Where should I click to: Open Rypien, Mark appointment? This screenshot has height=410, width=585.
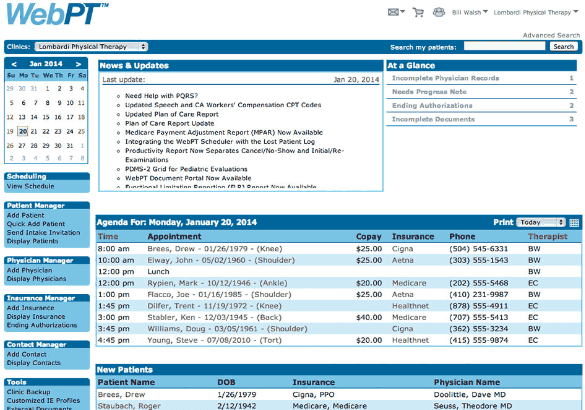[x=218, y=283]
